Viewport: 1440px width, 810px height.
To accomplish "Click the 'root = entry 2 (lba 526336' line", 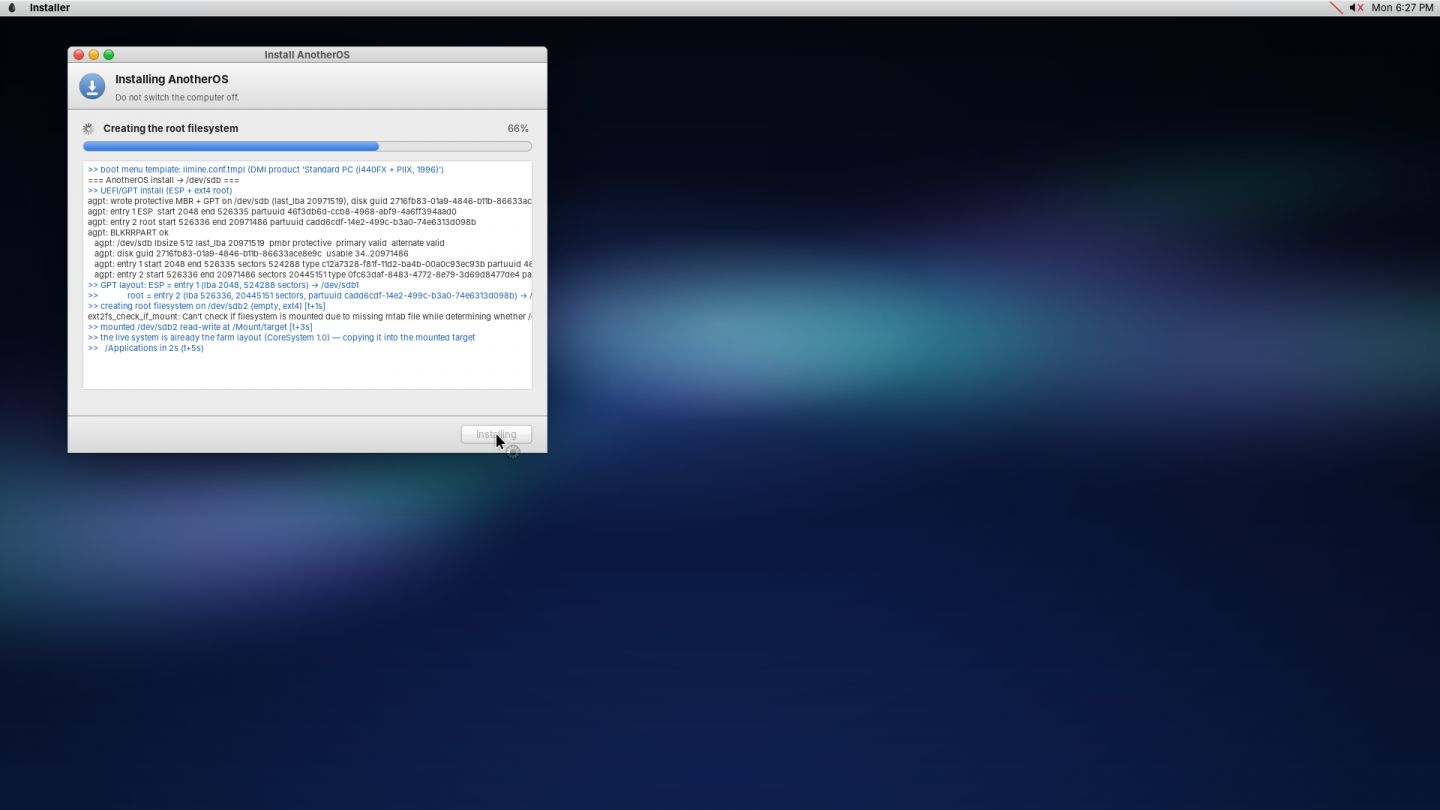I will coord(310,296).
